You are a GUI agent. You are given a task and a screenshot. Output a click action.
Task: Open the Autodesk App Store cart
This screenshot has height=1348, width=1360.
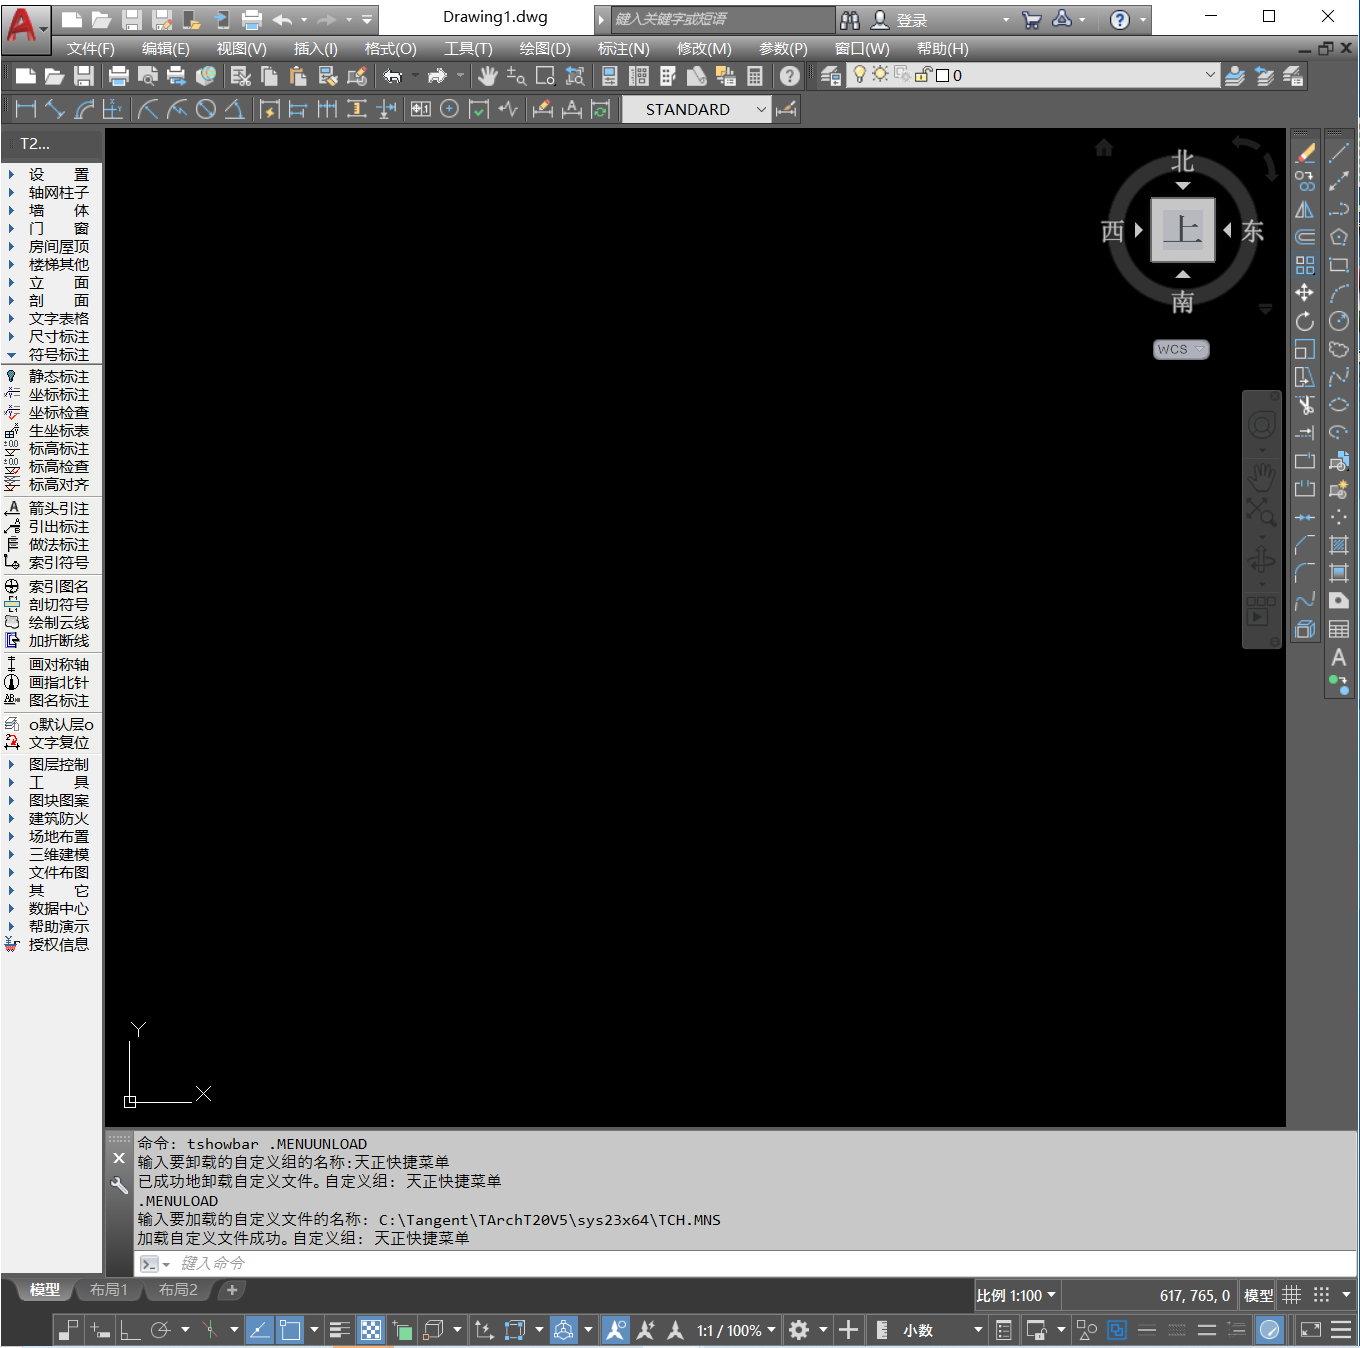[1032, 20]
